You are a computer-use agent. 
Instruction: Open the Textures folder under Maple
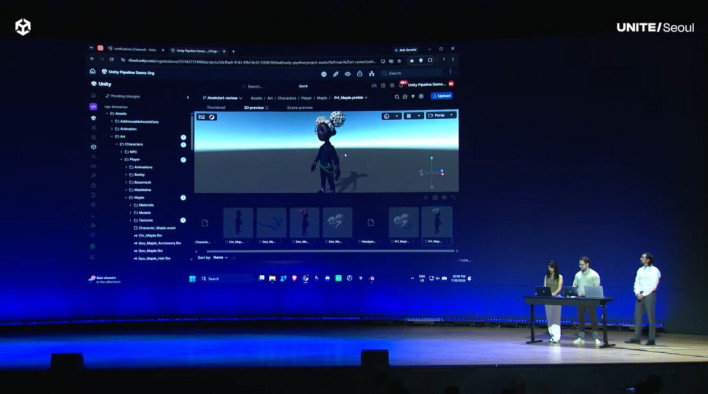tap(145, 220)
